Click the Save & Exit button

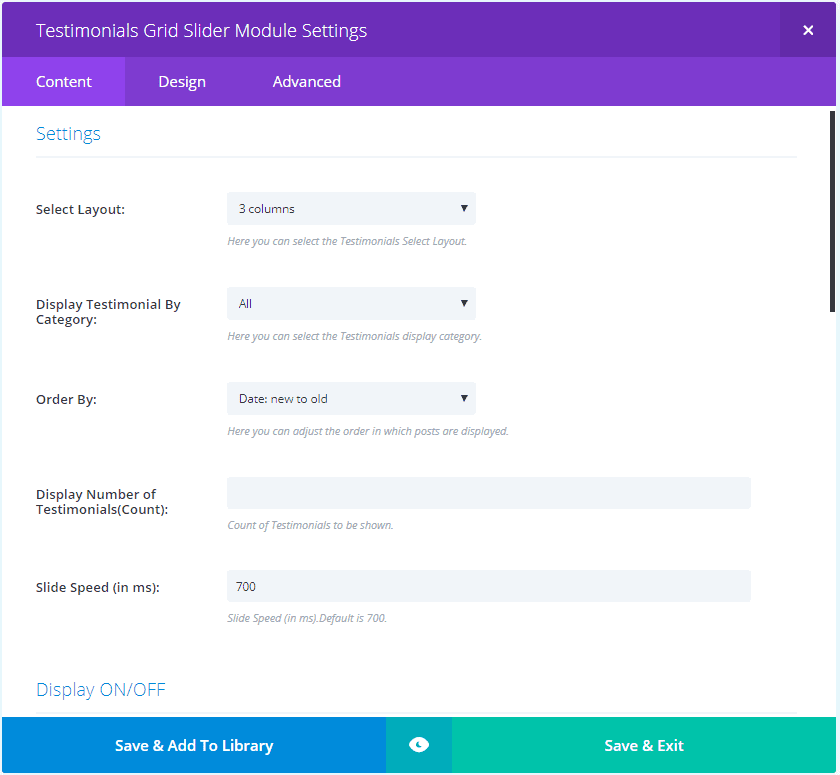644,745
